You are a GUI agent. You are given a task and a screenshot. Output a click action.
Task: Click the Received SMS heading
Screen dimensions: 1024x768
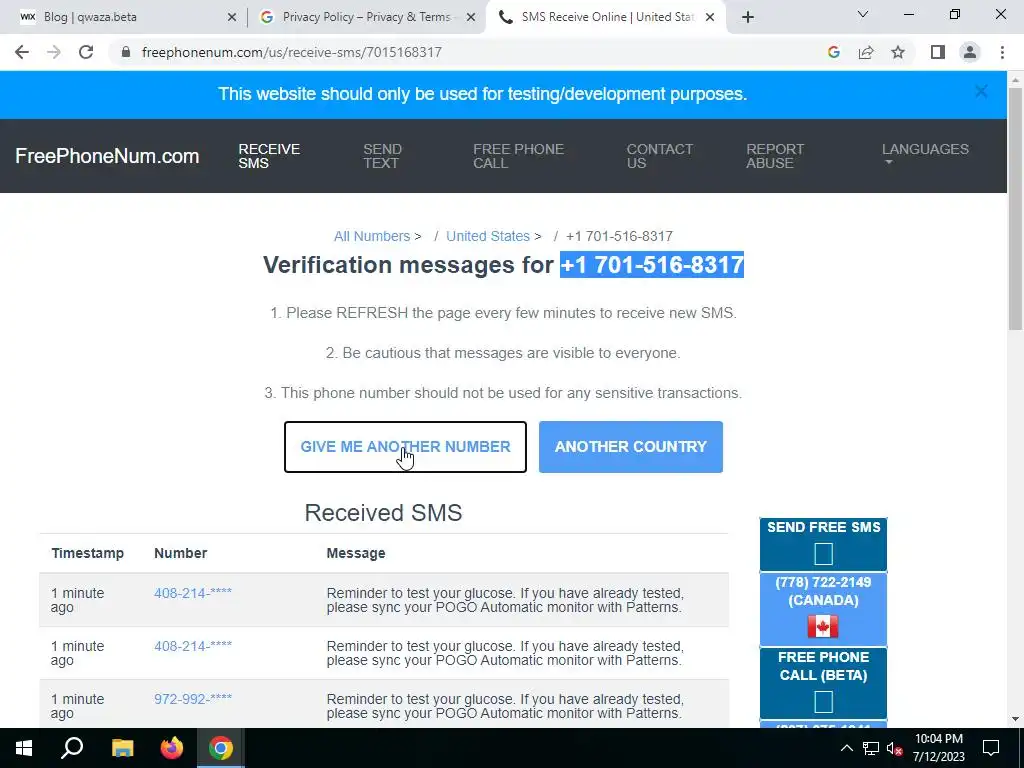(383, 513)
